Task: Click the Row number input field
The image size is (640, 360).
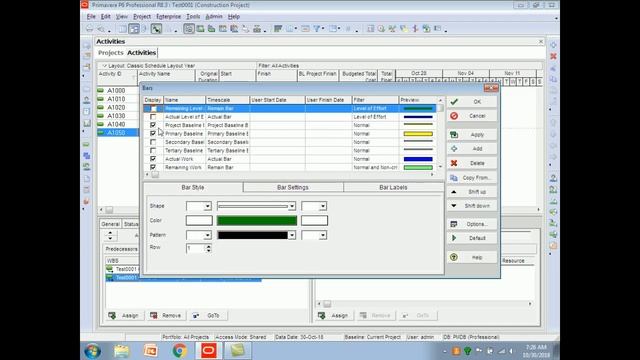Action: click(196, 249)
